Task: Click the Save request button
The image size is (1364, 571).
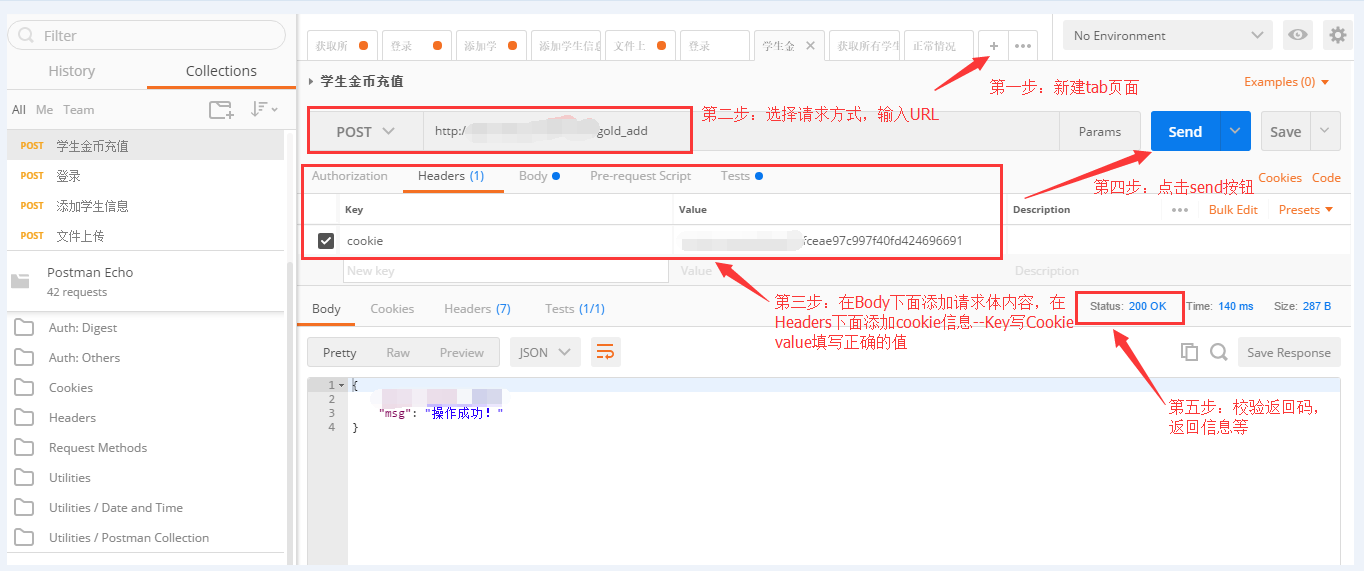Action: tap(1285, 131)
